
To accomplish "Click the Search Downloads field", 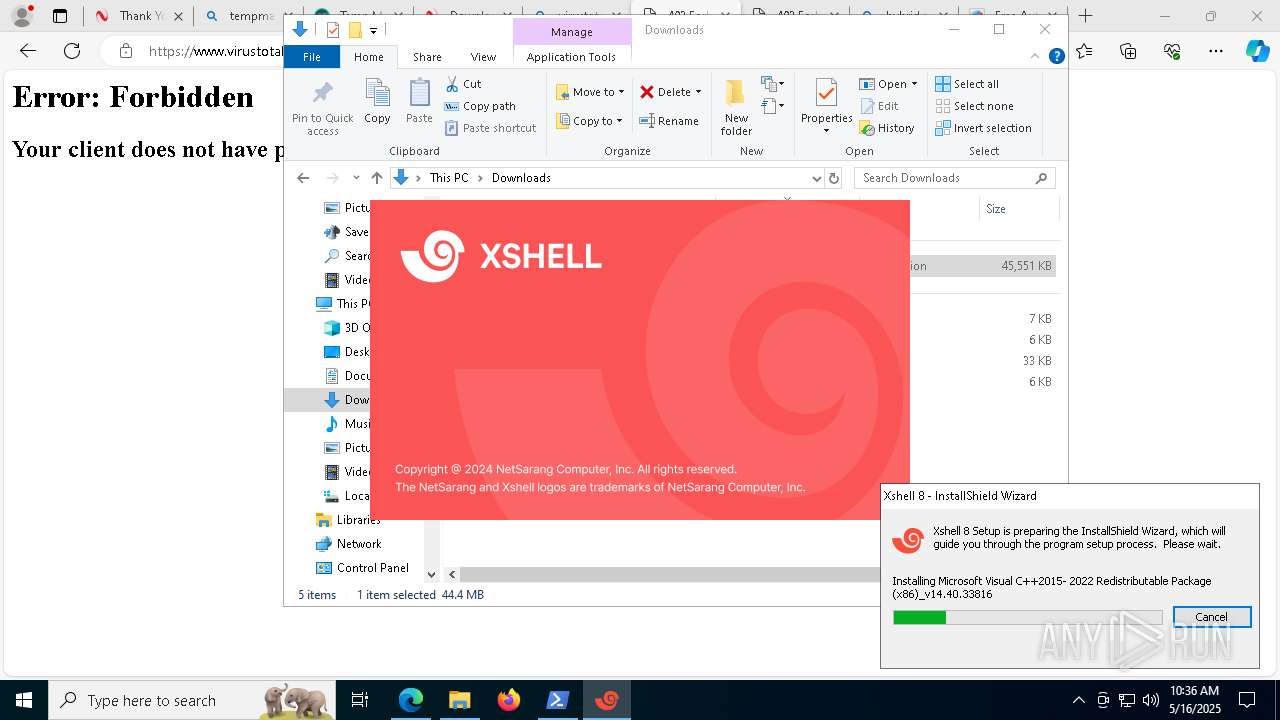I will [x=955, y=178].
